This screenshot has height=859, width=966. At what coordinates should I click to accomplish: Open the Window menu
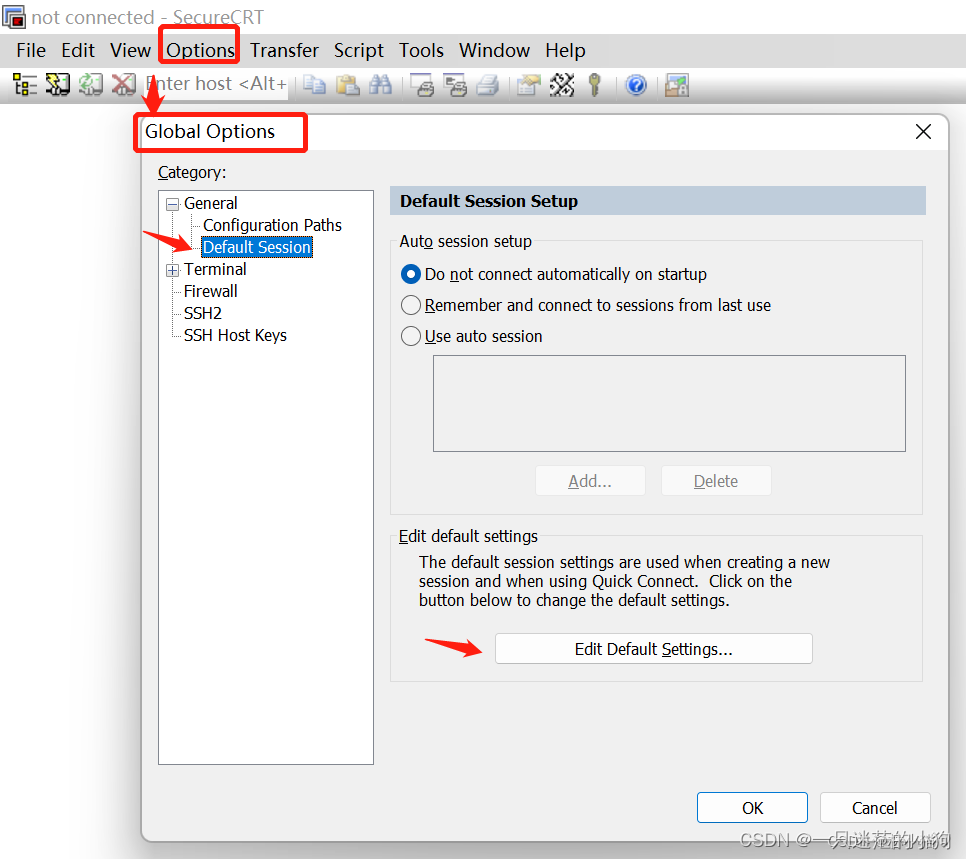click(x=494, y=50)
